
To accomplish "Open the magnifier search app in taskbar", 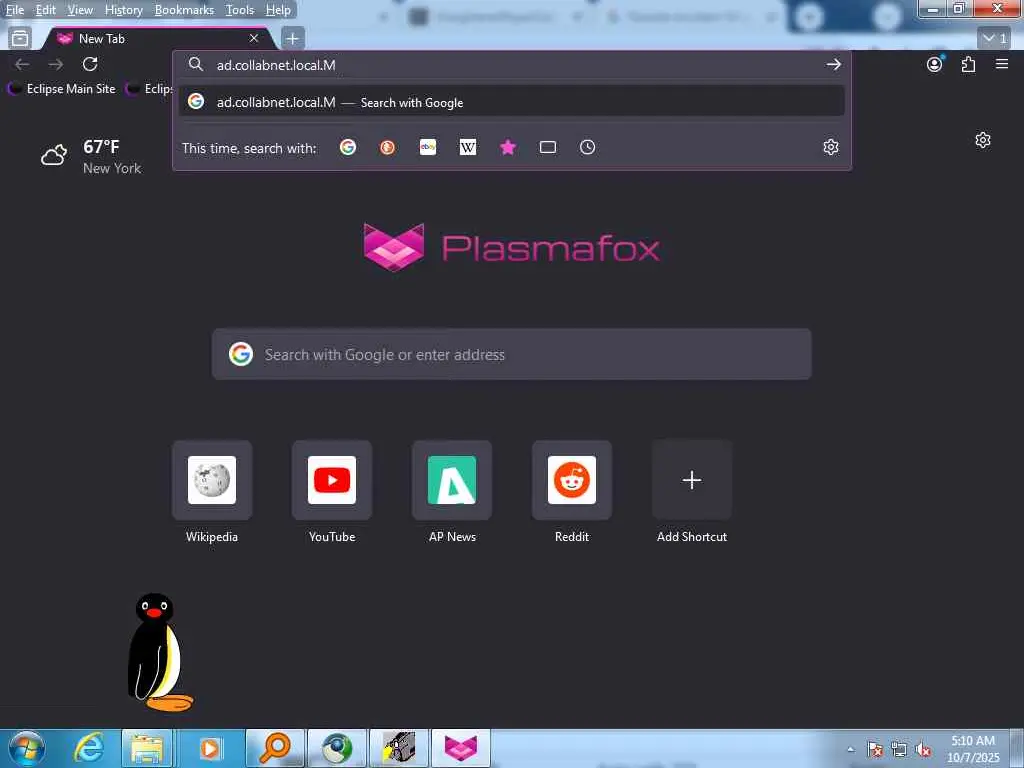I will 275,748.
